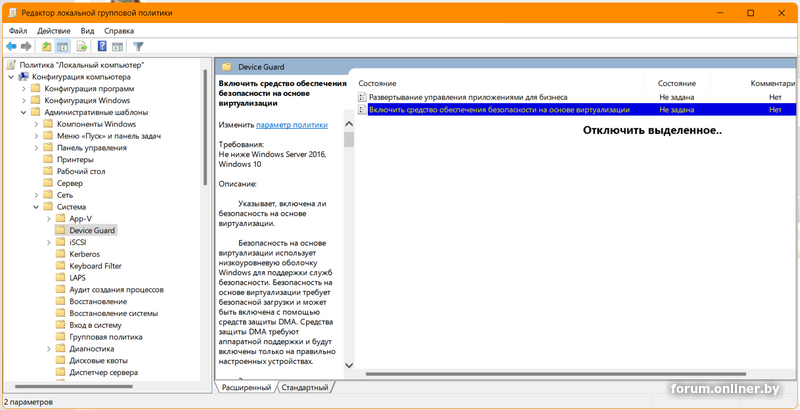
Task: Click the Filter funnel toolbar icon
Action: pos(138,46)
